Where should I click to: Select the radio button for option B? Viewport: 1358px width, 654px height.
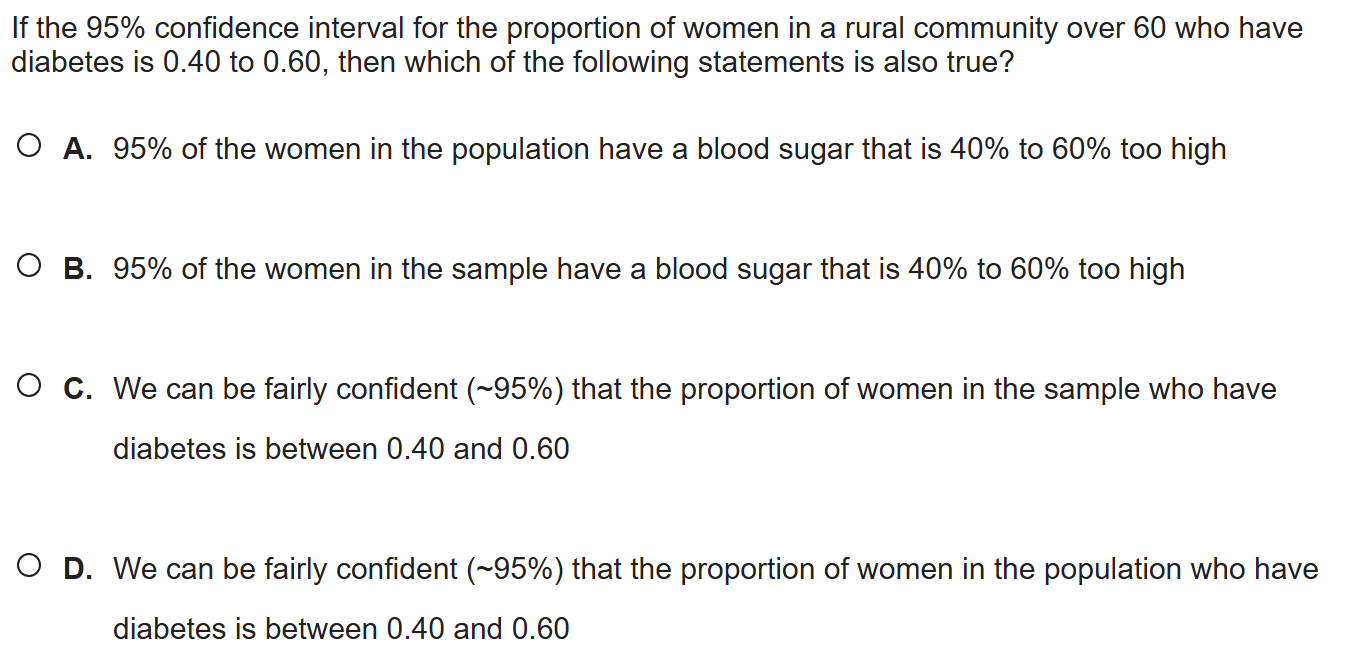pyautogui.click(x=29, y=267)
